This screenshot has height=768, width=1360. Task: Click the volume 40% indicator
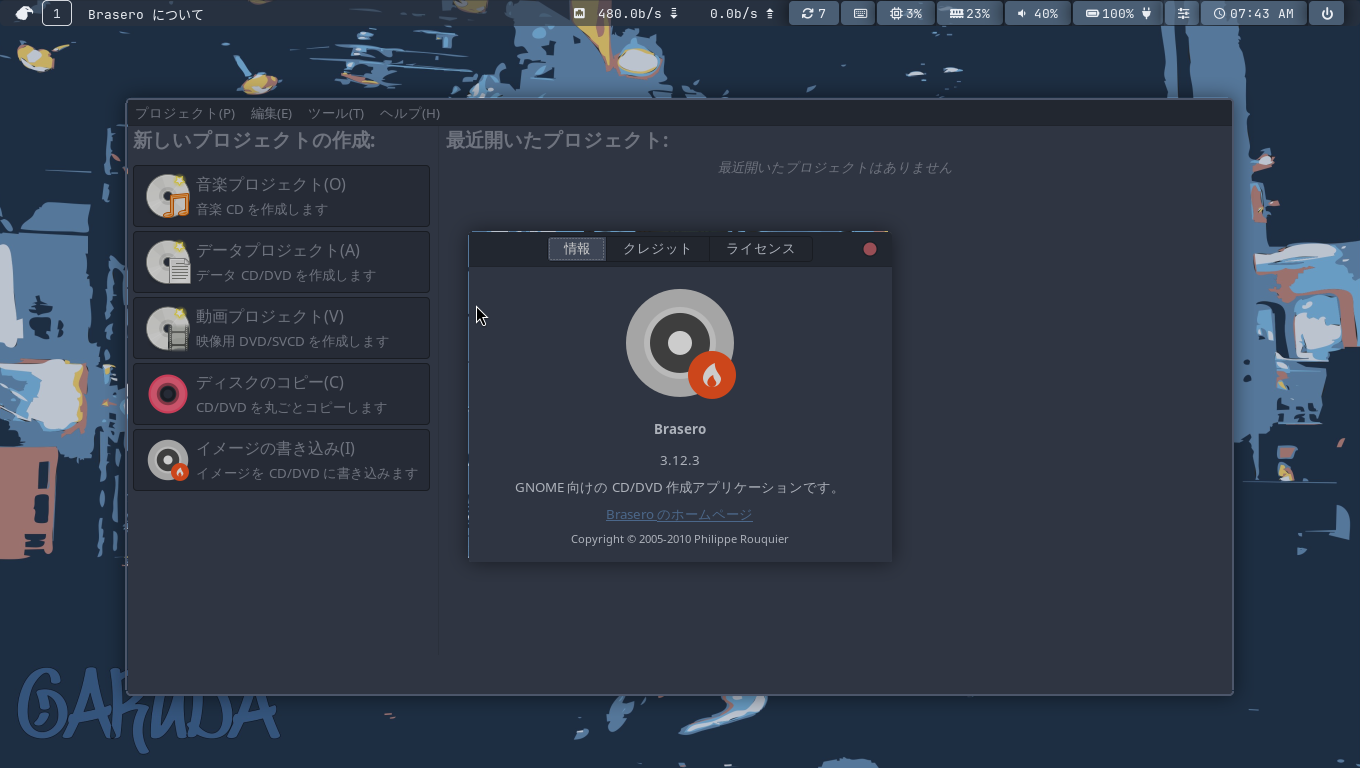1037,13
